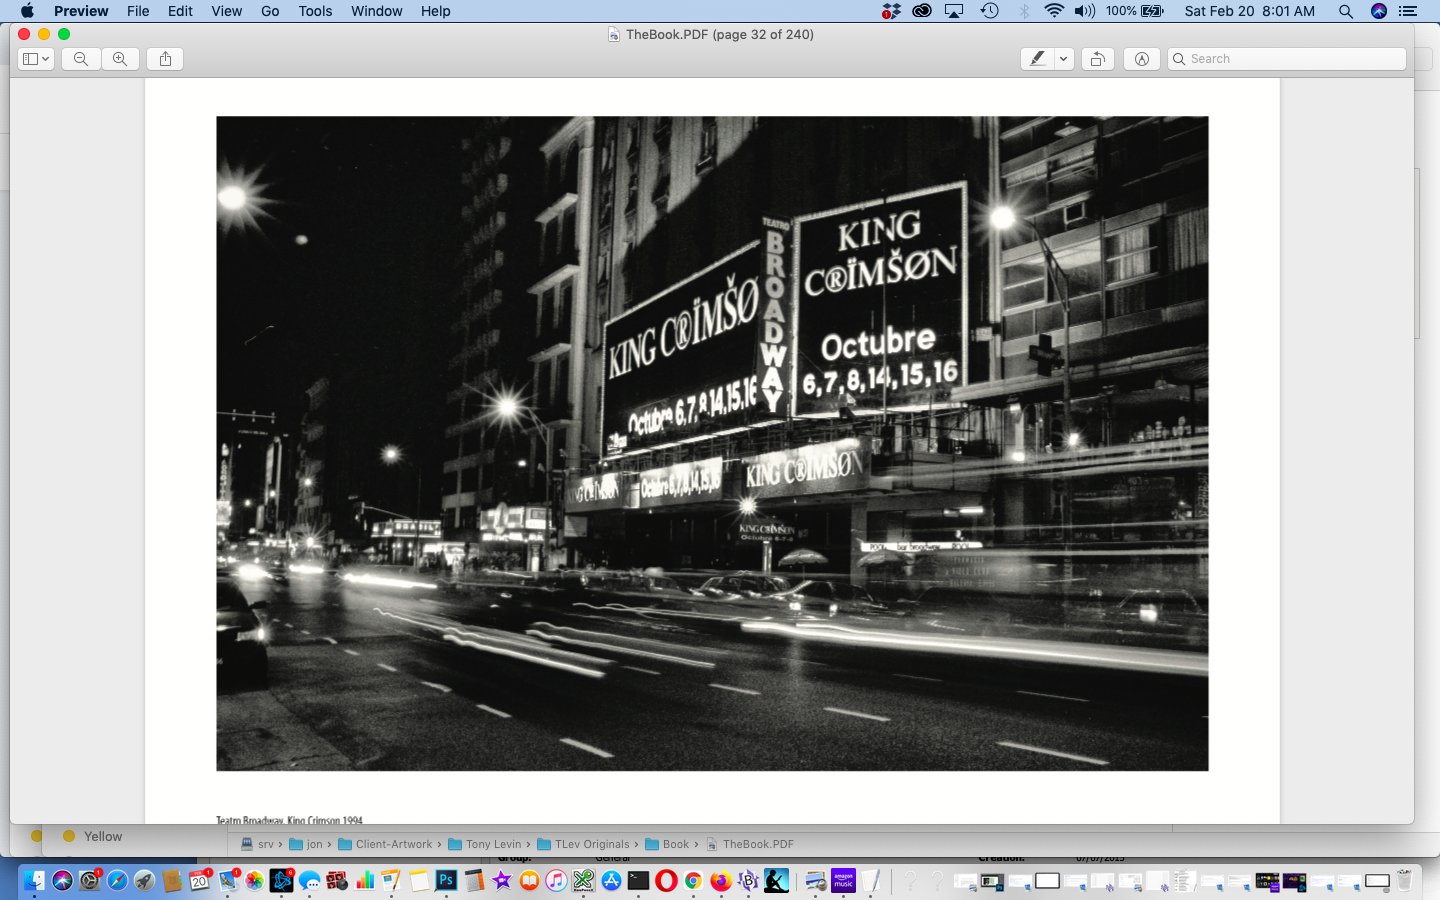
Task: Open the Time Machine status menu
Action: (989, 11)
